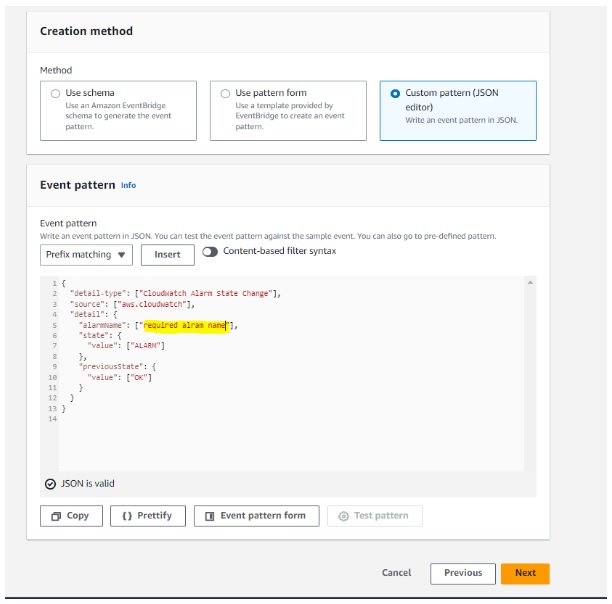Click the Copy icon button
The width and height of the screenshot is (612, 604).
tap(56, 516)
